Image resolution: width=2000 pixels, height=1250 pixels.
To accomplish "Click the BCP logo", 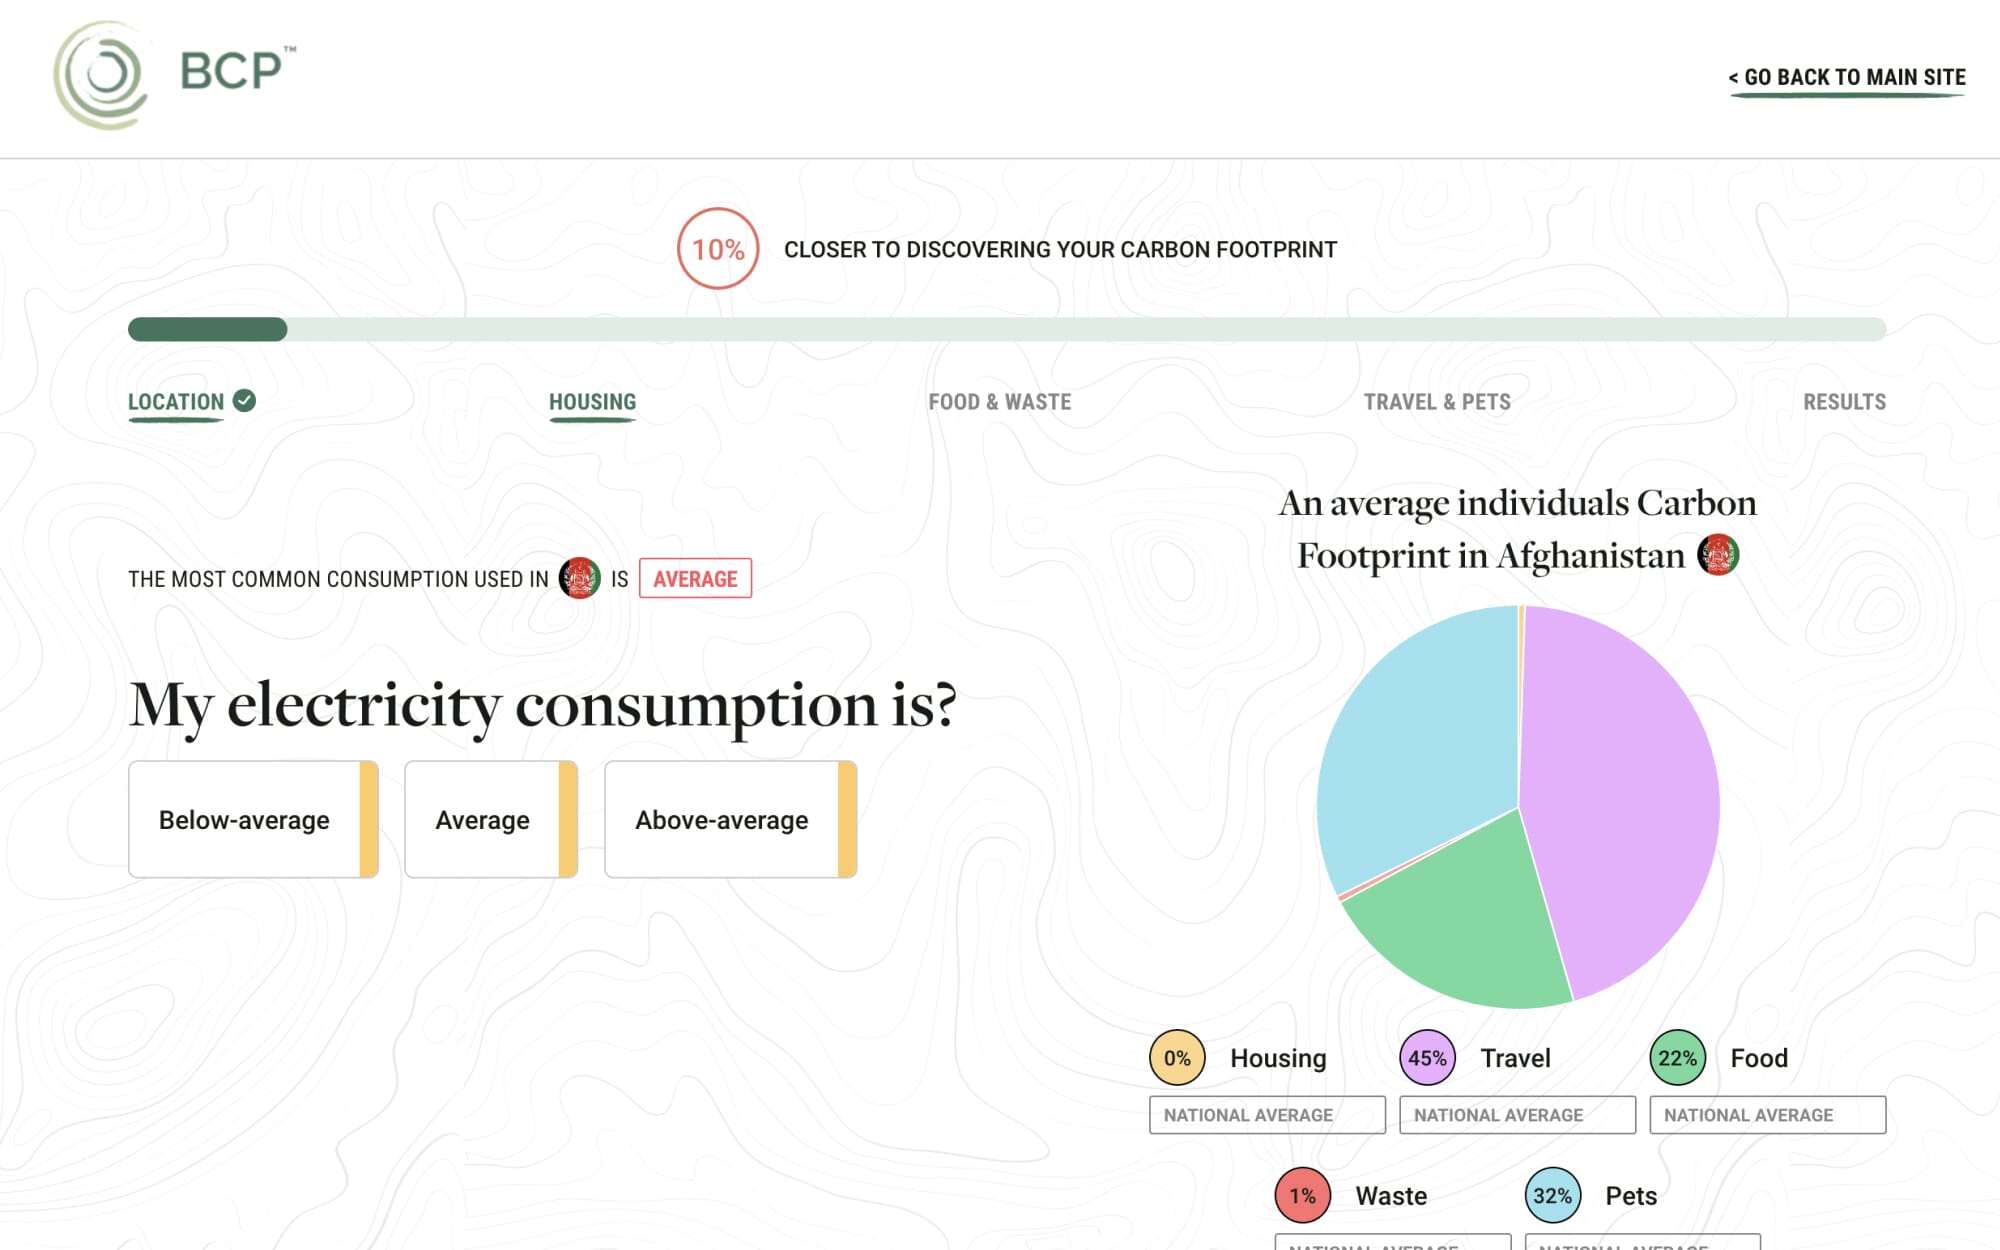I will (x=174, y=75).
